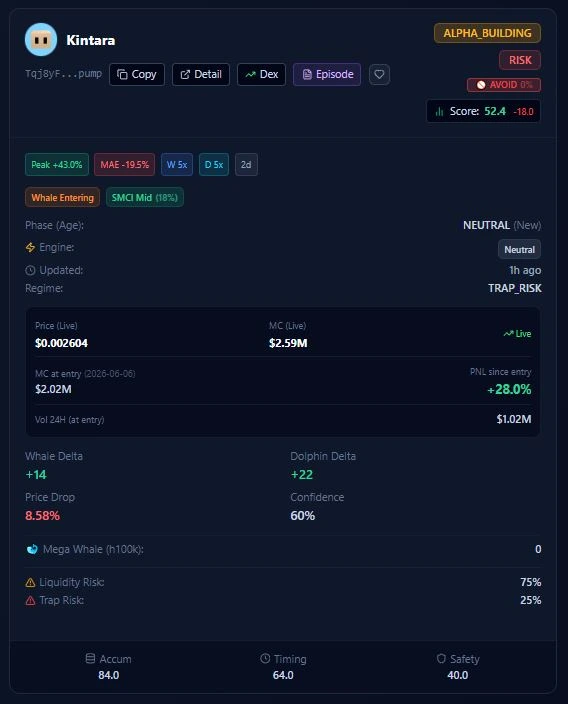Click the Kintara token name
The image size is (568, 704).
(91, 40)
